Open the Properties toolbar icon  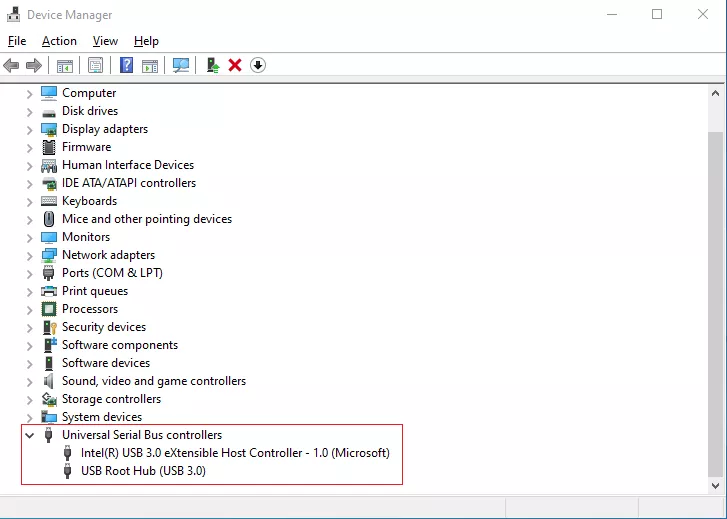pyautogui.click(x=96, y=65)
